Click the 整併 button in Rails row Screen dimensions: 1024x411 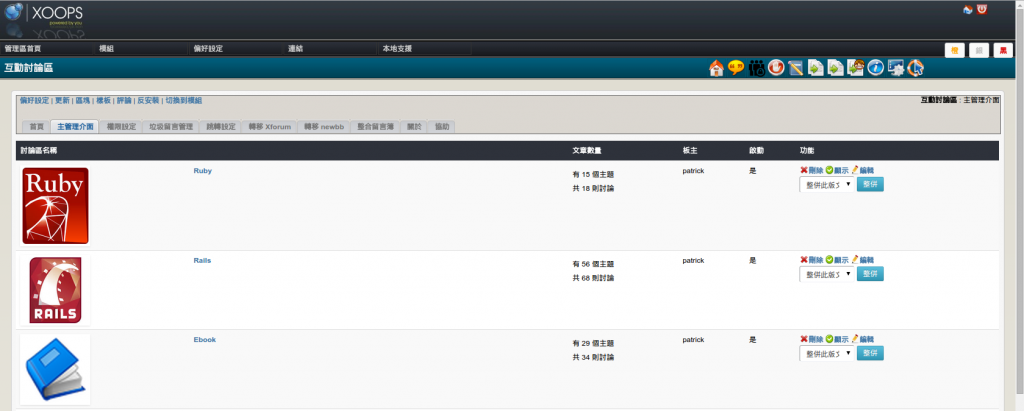(x=870, y=274)
